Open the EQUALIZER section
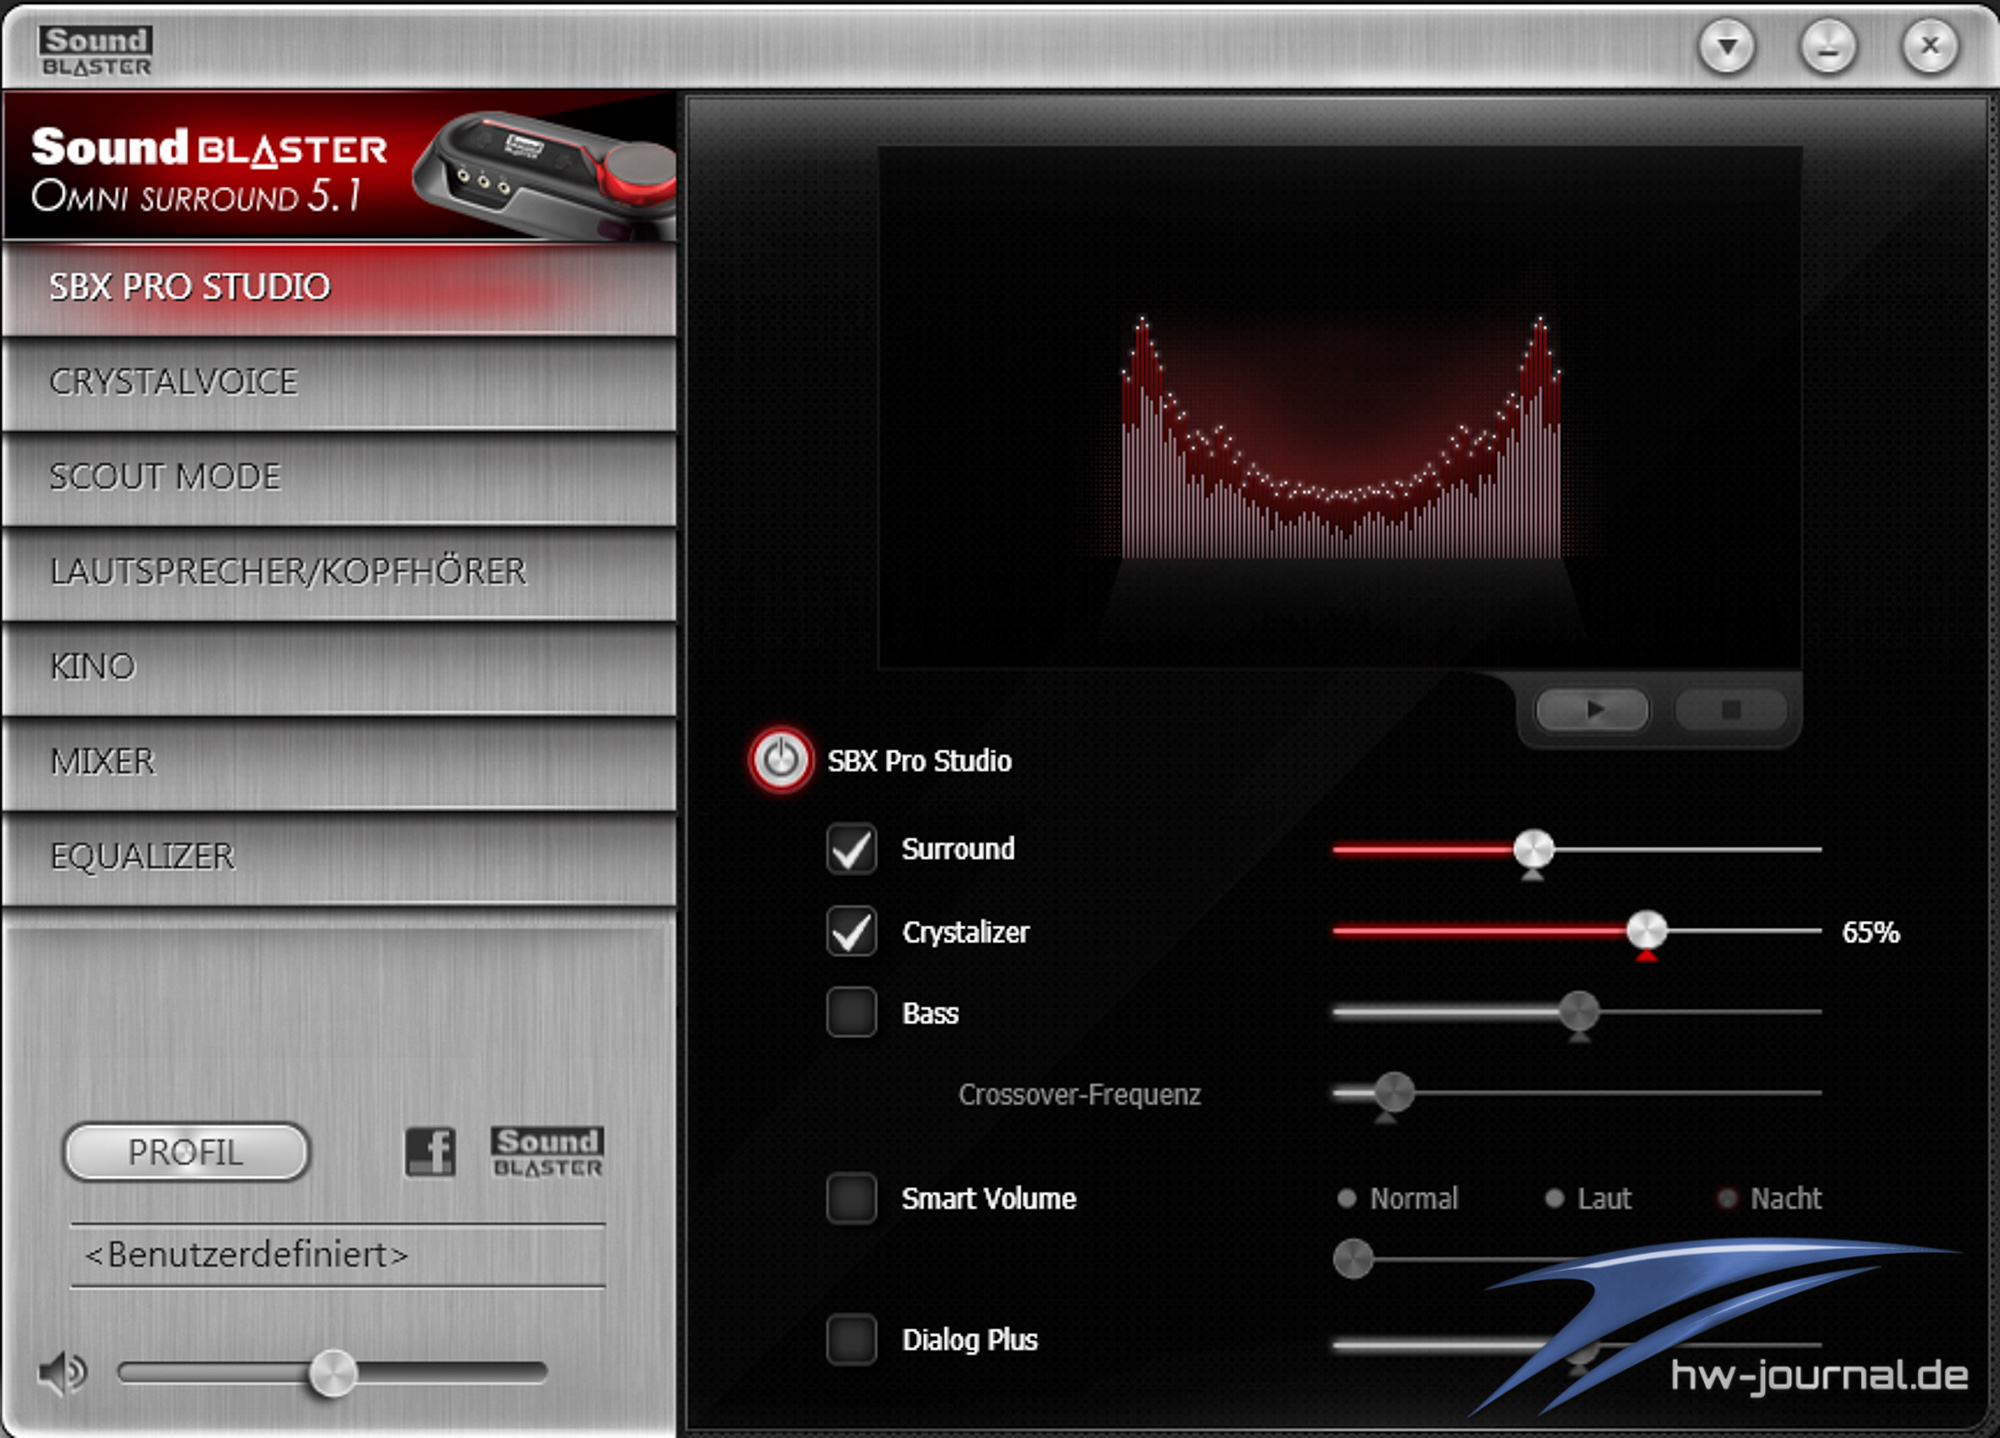Image resolution: width=2000 pixels, height=1438 pixels. click(x=340, y=858)
